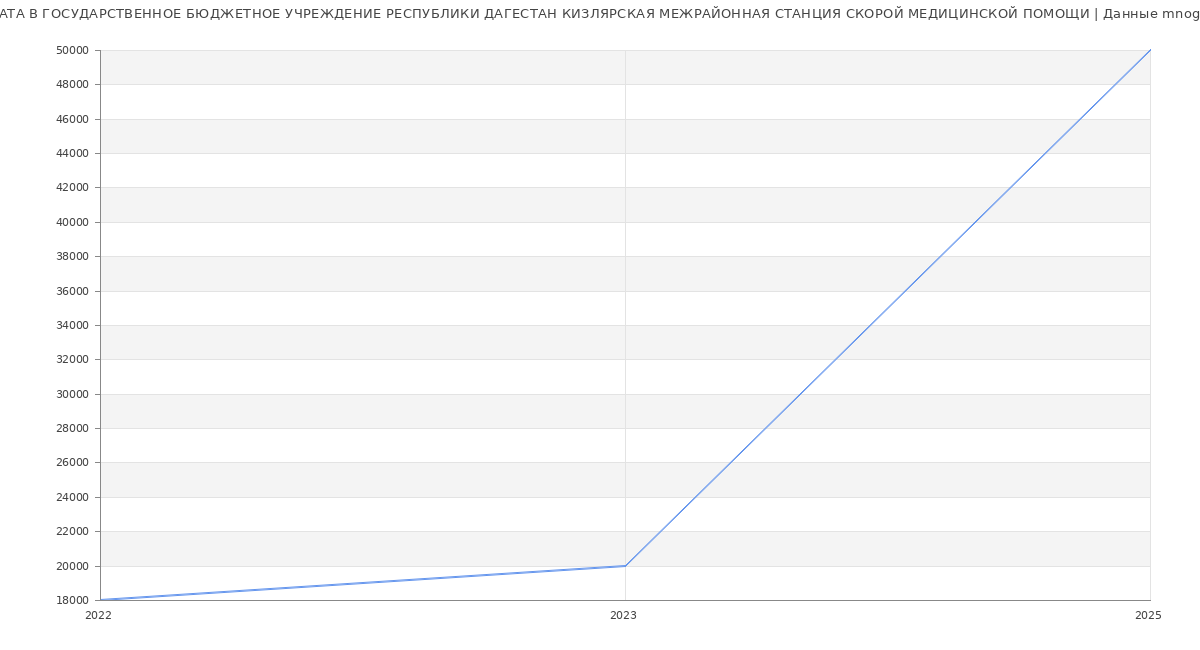Screen dimensions: 1200x650
Task: Select the 24000 y-axis label
Action: 73,497
